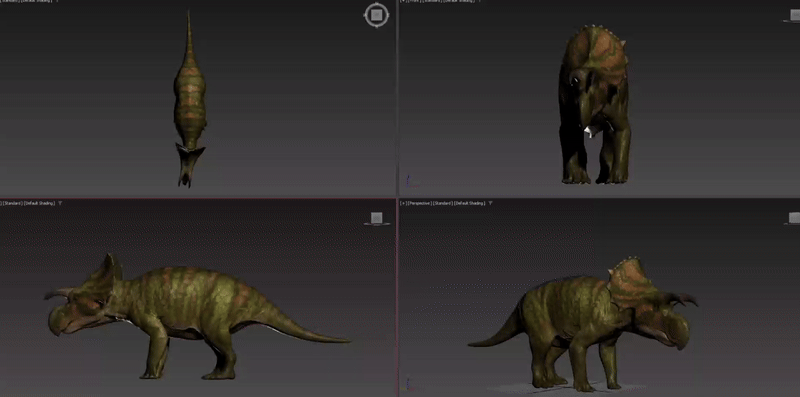Open the [+] menu of the Perspective viewport
Screen dimensions: 800x397
click(x=404, y=203)
